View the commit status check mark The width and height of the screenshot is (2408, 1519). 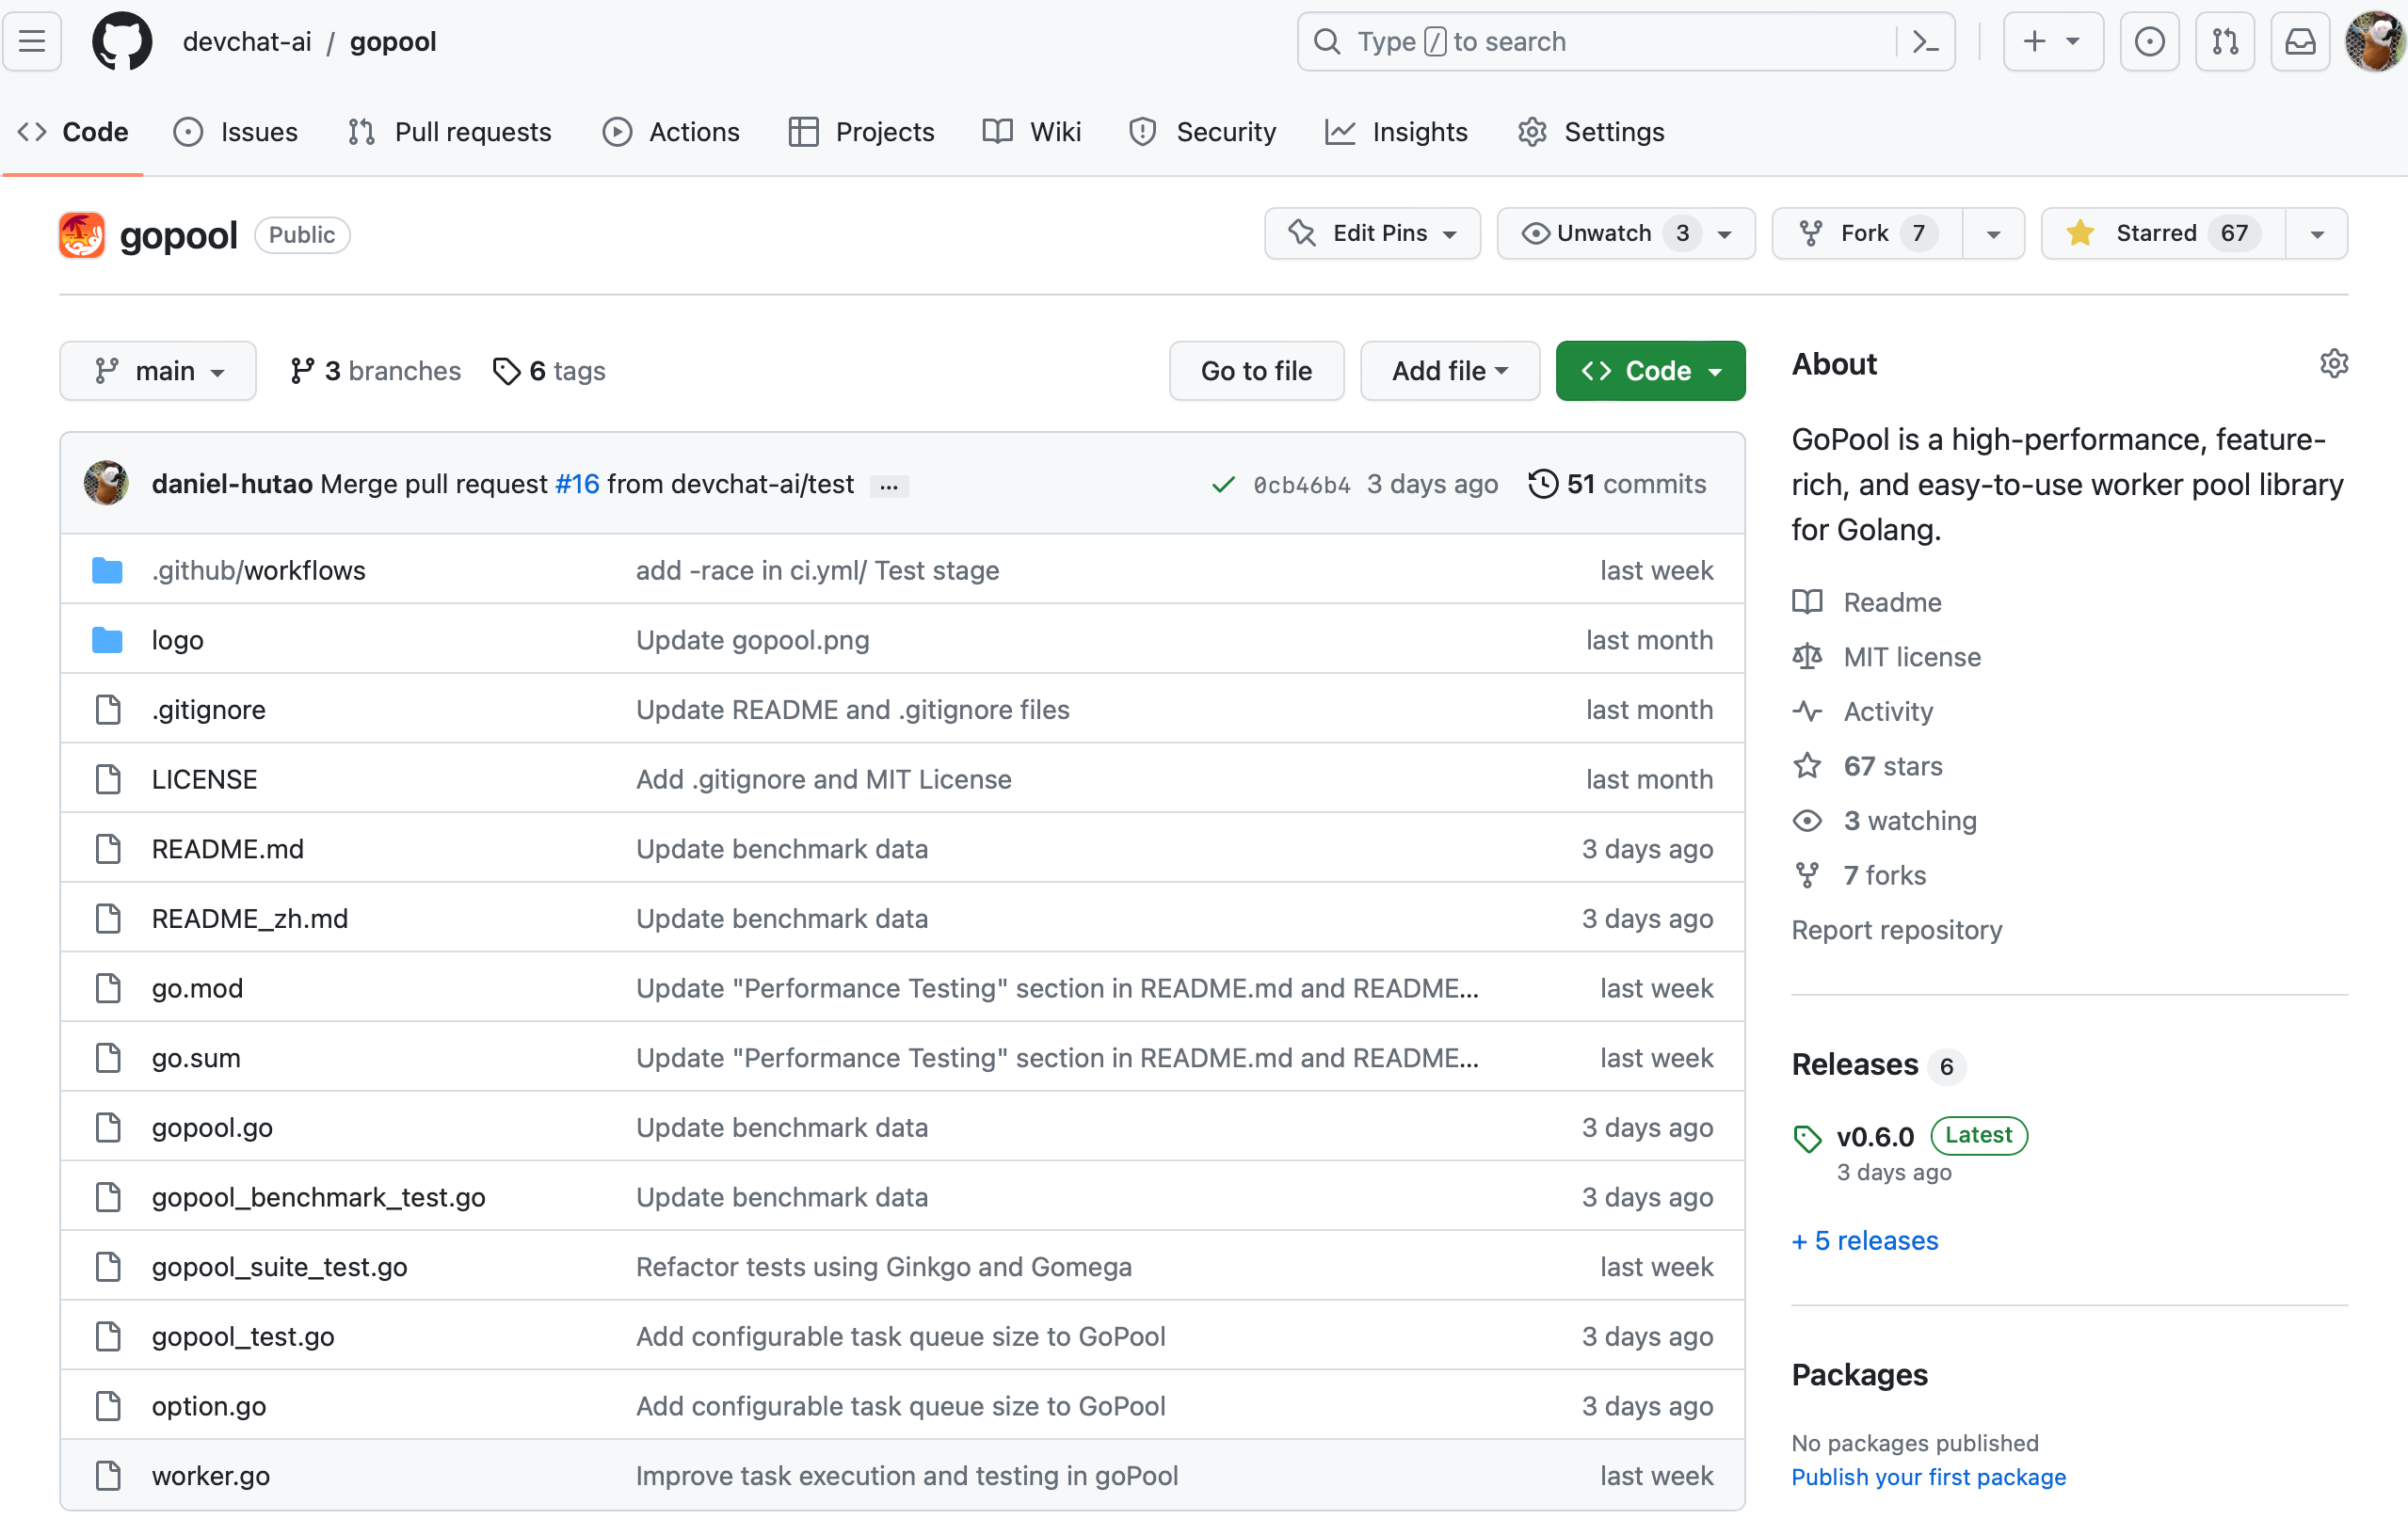click(1222, 485)
